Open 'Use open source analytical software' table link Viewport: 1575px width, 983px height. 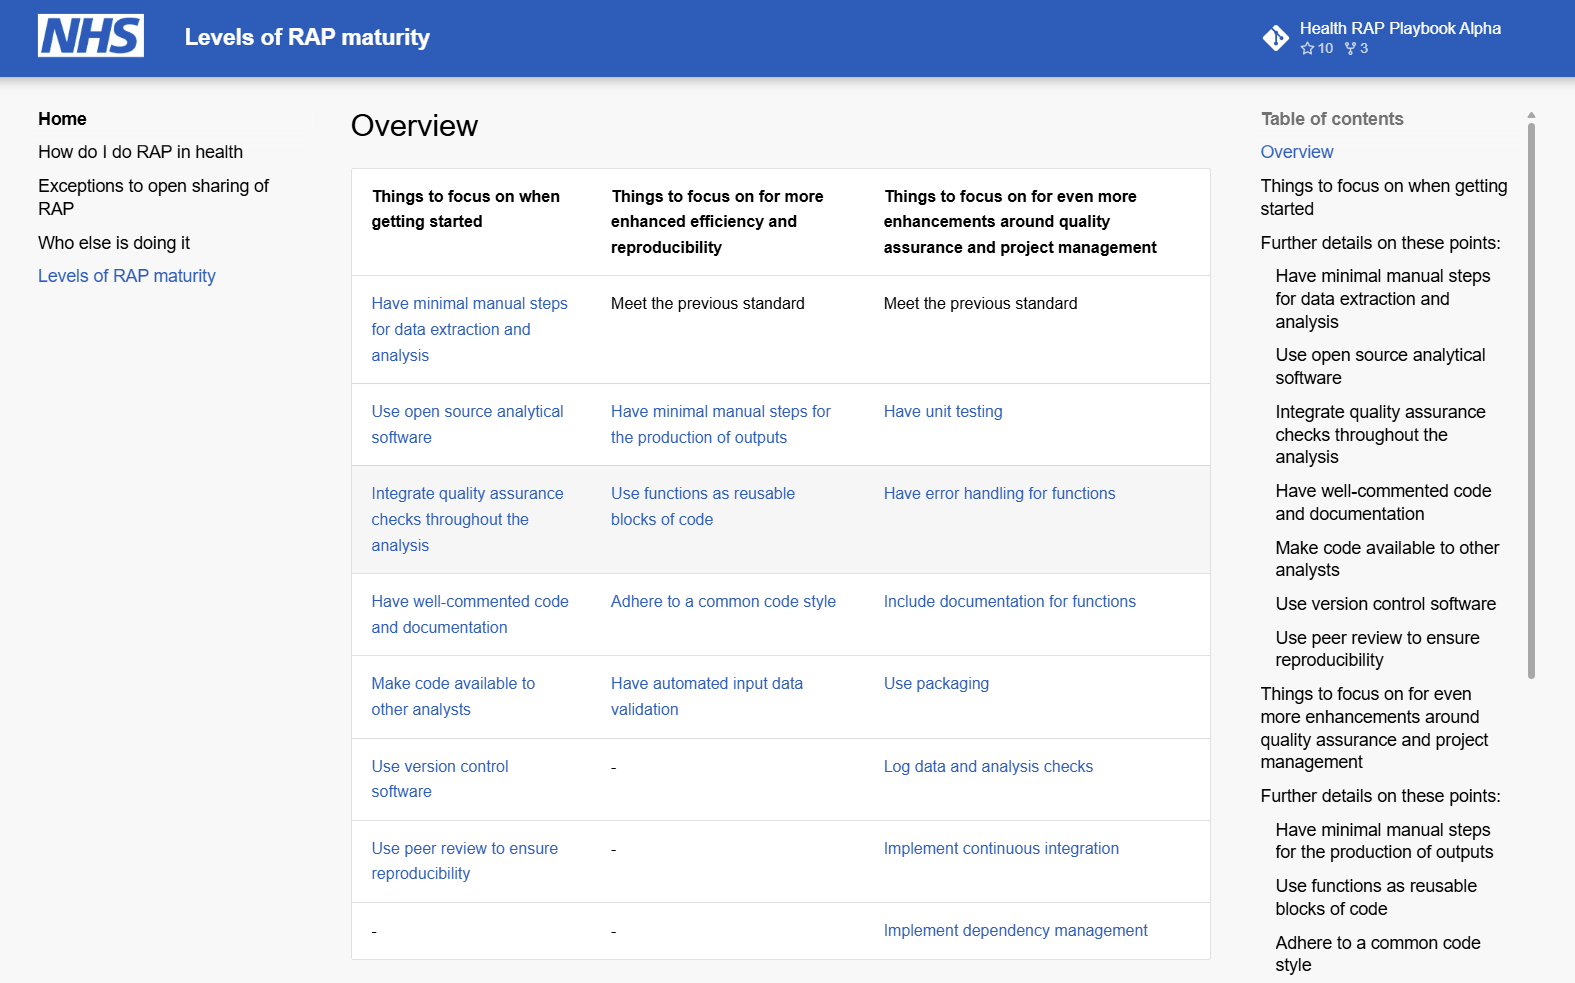(467, 424)
